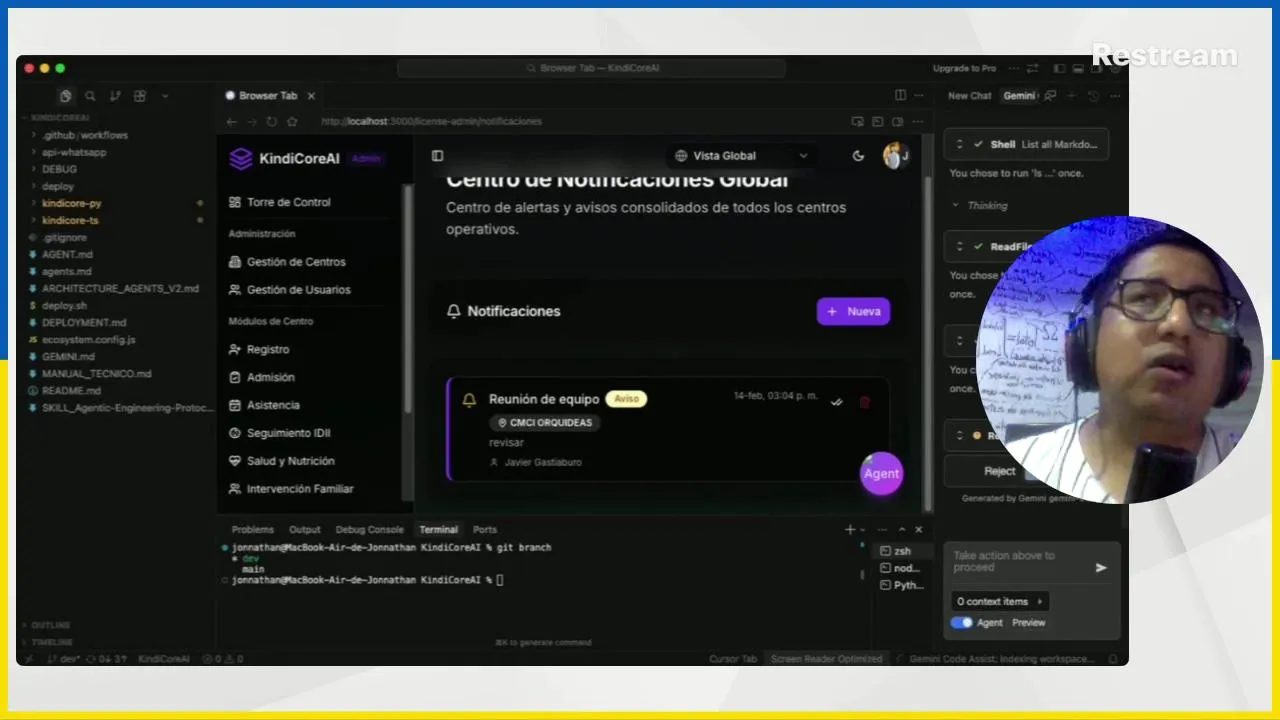
Task: Mark Reunión de equipo notification as read
Action: [x=837, y=402]
